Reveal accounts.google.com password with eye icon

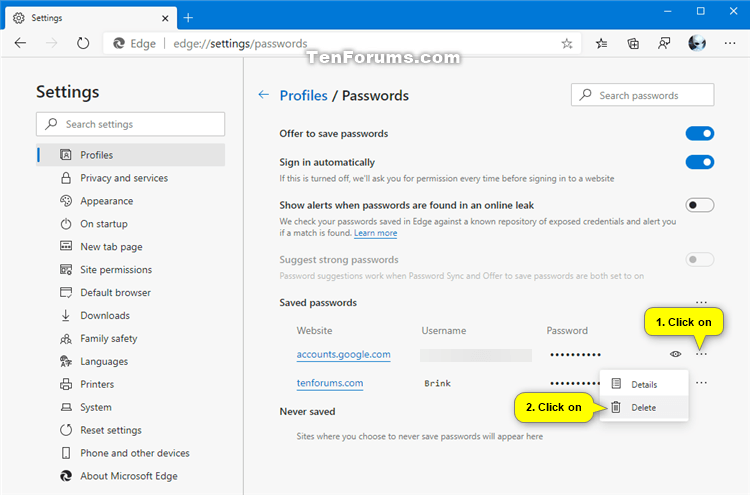tap(676, 354)
